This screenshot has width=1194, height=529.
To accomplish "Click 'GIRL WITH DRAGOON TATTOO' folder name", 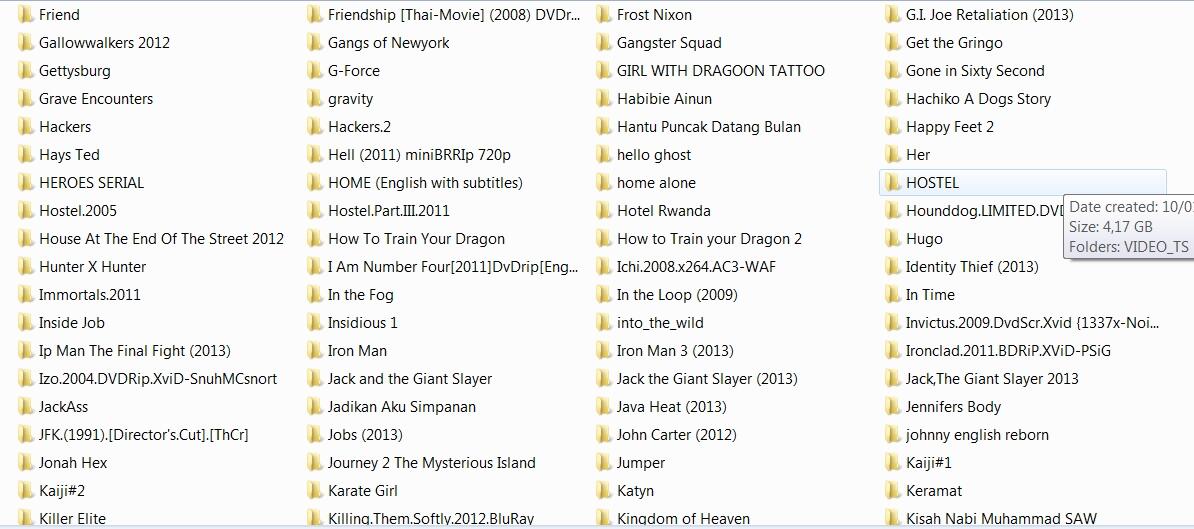I will (x=720, y=71).
